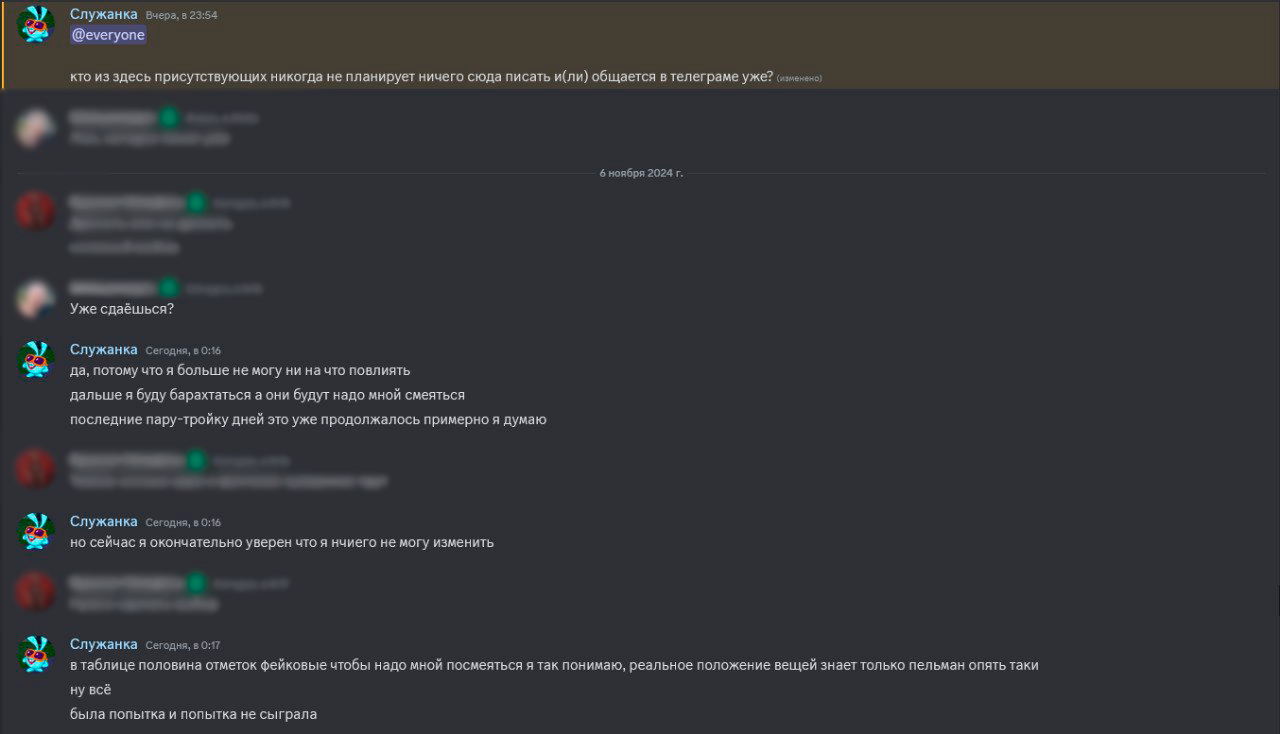This screenshot has height=734, width=1280.
Task: Click the "Вчера, в 23:54" timestamp
Action: [x=181, y=15]
